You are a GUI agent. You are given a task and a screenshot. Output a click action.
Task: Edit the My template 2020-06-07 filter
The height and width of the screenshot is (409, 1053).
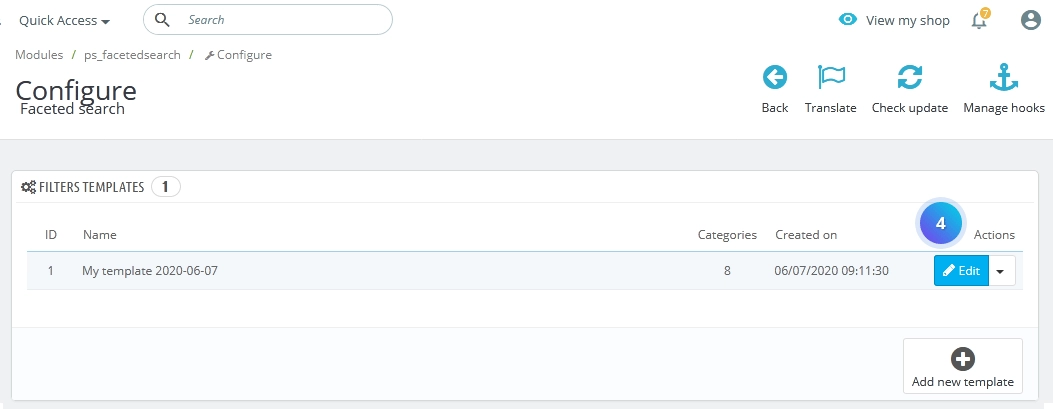[x=961, y=271]
